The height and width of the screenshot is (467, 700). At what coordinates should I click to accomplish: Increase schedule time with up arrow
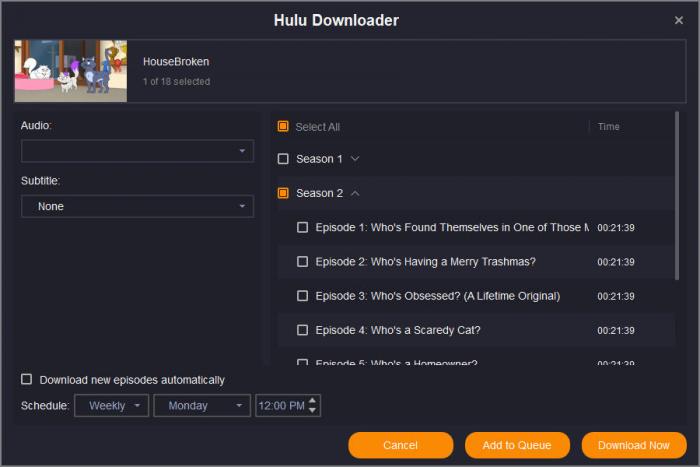pos(313,400)
